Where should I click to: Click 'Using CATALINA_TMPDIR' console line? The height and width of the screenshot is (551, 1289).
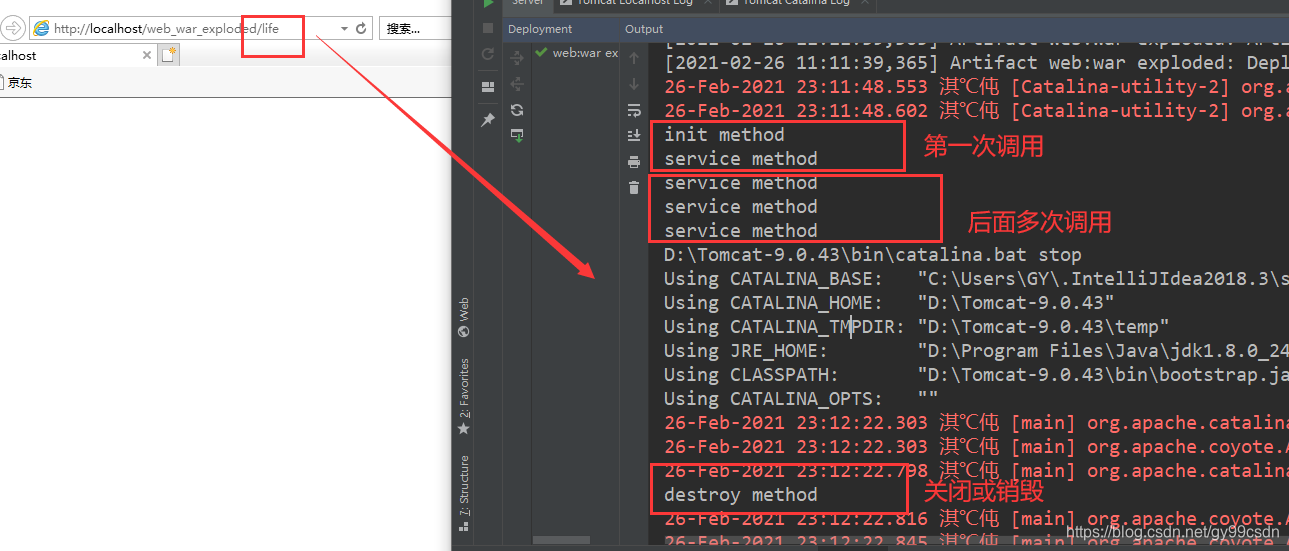(916, 327)
